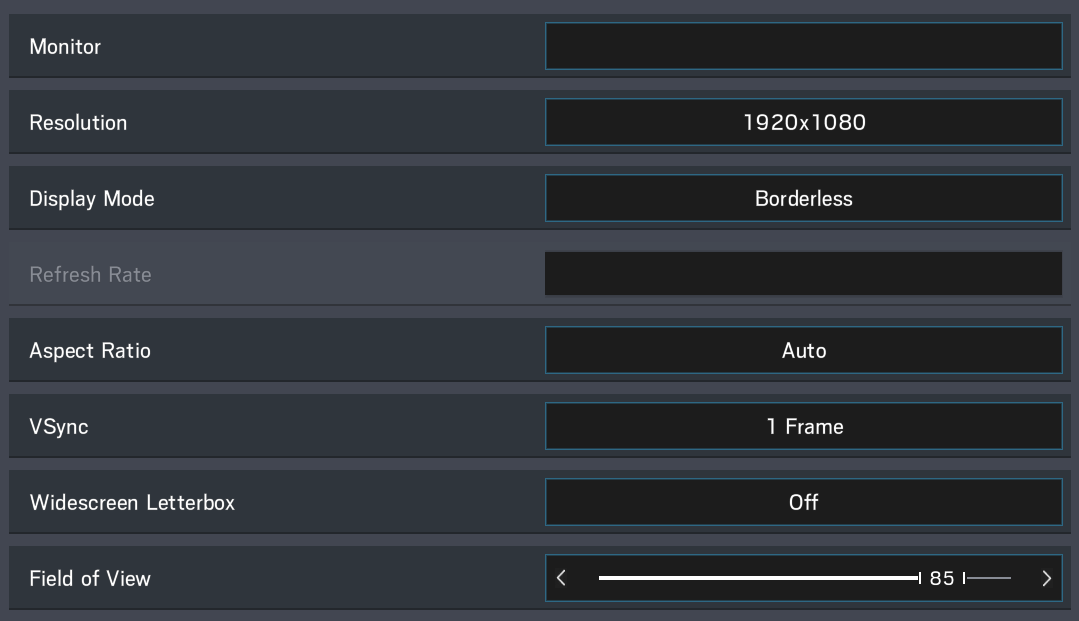Toggle Widescreen Letterbox from Off
Viewport: 1079px width, 621px height.
[803, 503]
